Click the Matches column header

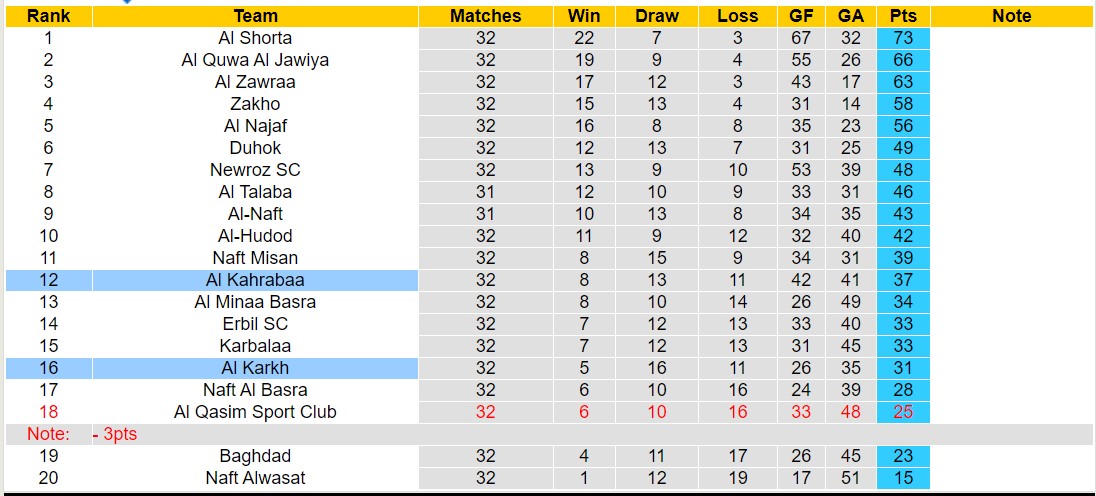click(485, 16)
